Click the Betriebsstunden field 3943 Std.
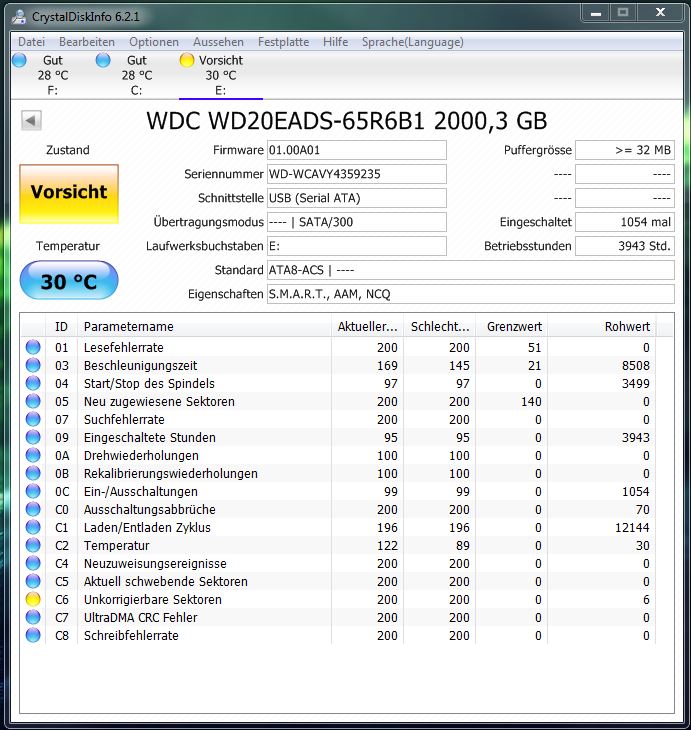Viewport: 691px width, 730px height. (x=625, y=246)
